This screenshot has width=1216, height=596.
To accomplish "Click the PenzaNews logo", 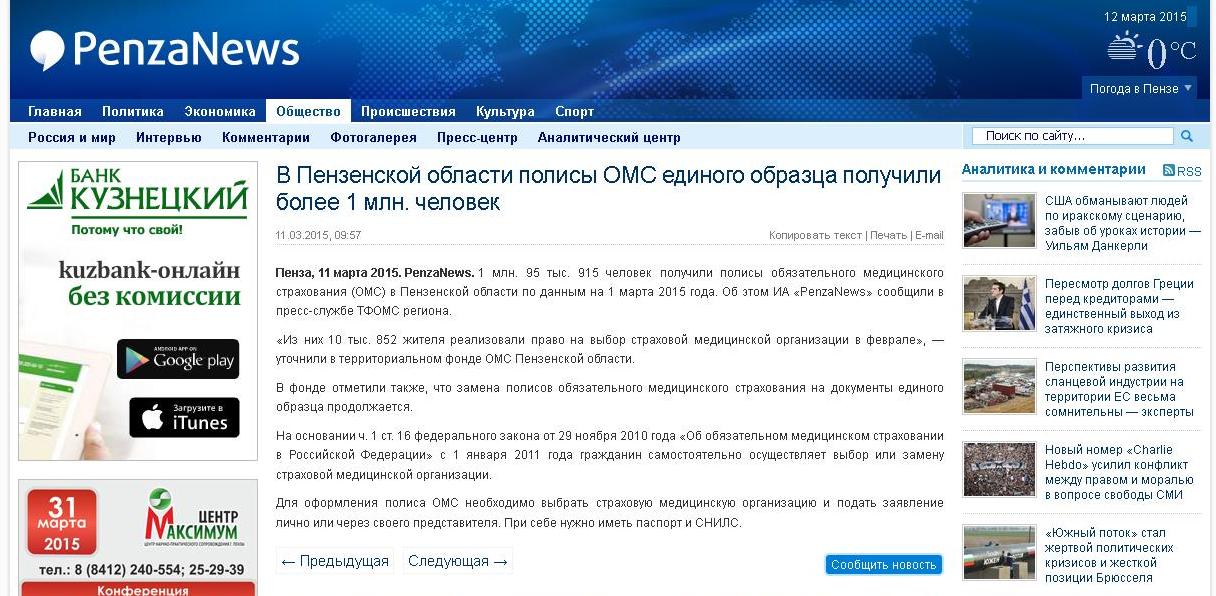I will [x=165, y=49].
